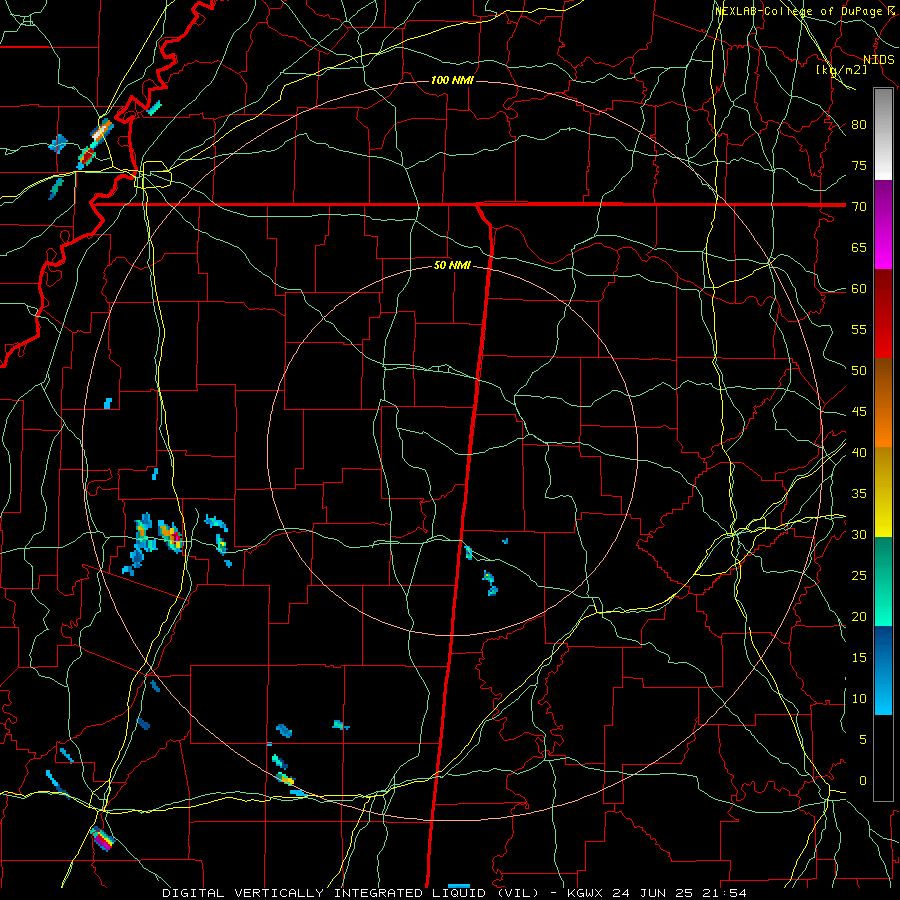Click the NIDS label
Viewport: 900px width, 900px height.
[x=878, y=60]
